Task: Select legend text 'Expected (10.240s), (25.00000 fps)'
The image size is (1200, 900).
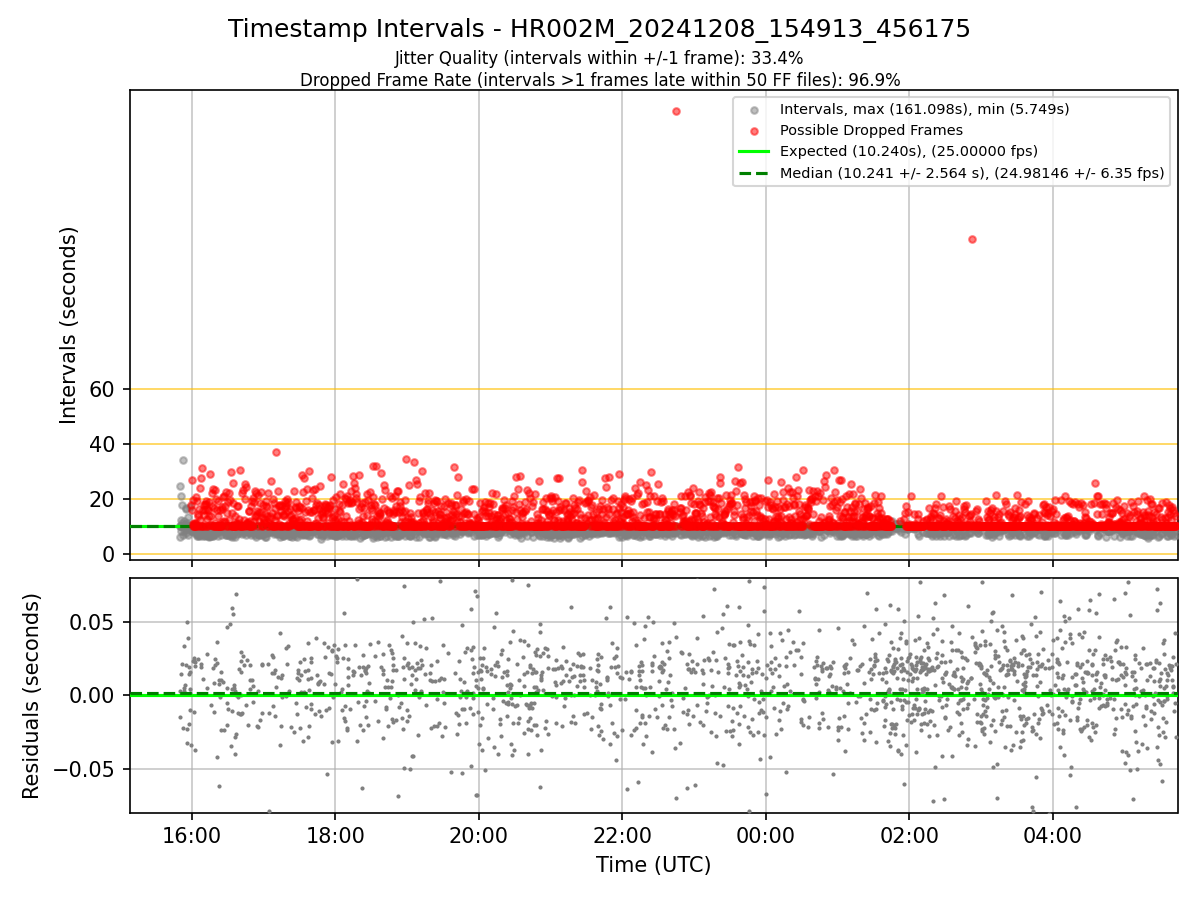Action: pyautogui.click(x=909, y=152)
